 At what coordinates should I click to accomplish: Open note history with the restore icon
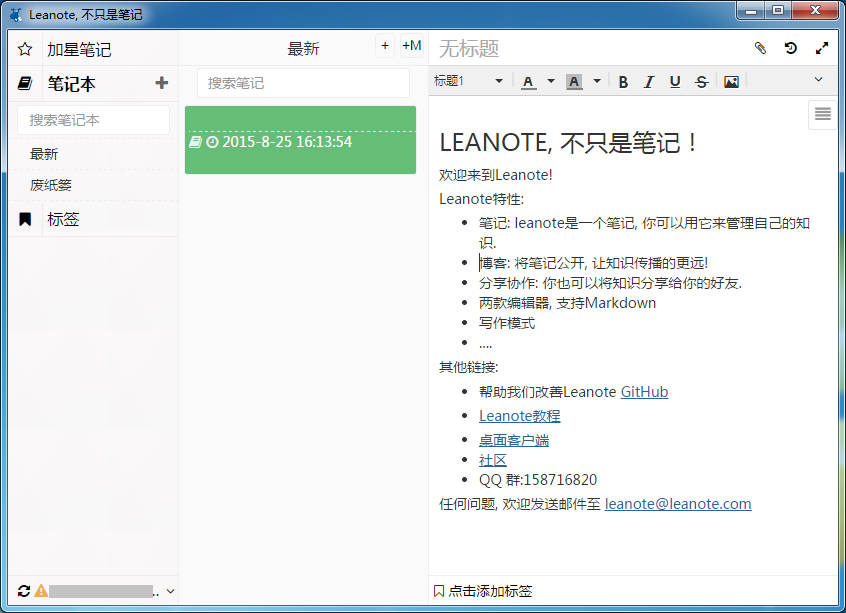788,47
